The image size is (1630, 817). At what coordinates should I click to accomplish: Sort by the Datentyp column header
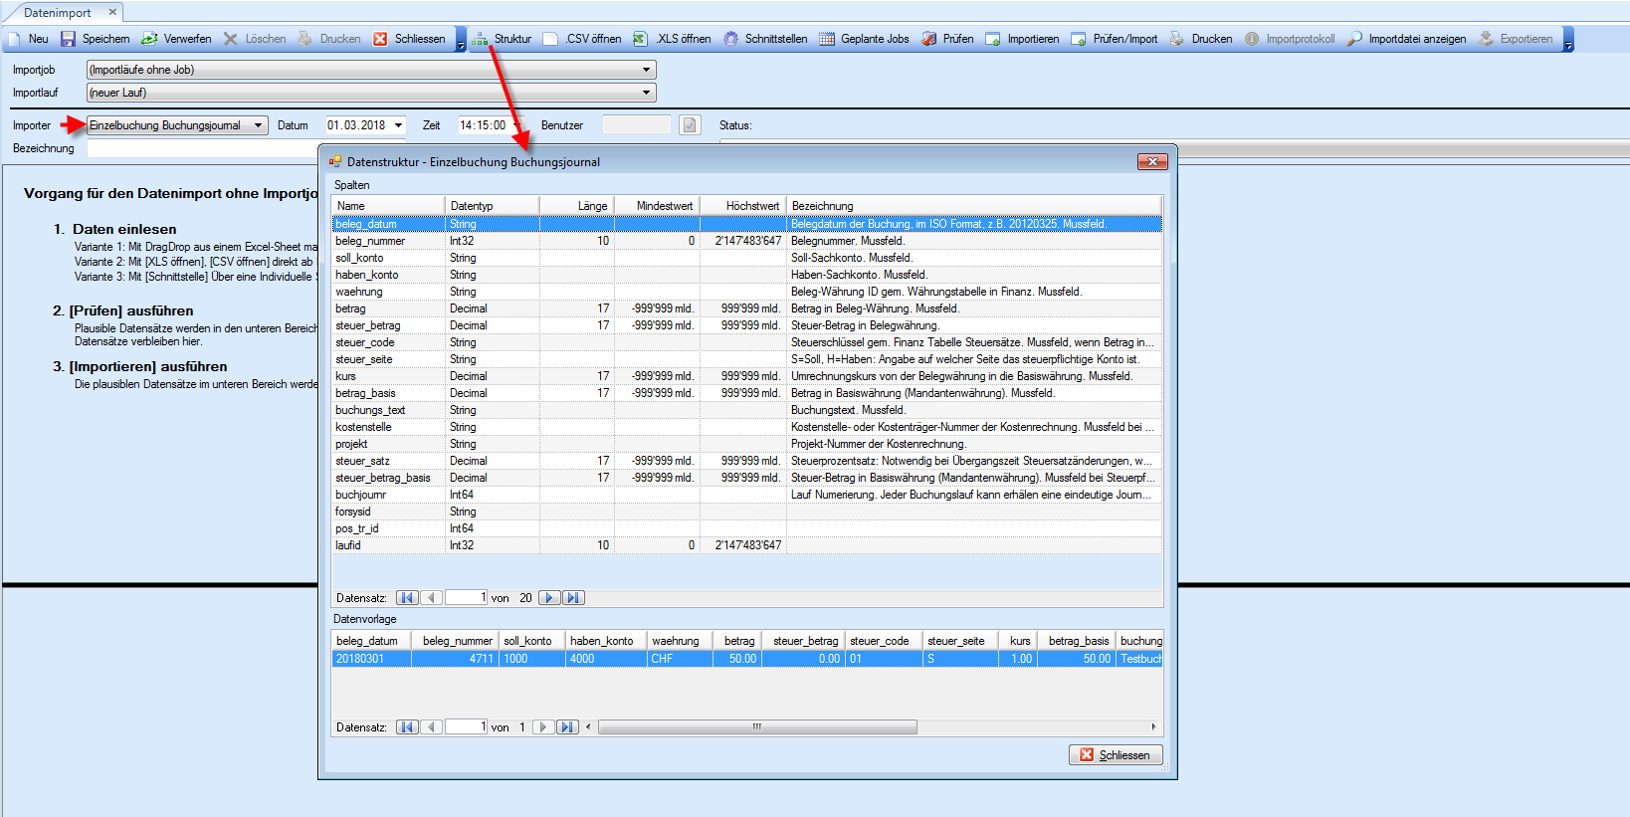point(491,206)
